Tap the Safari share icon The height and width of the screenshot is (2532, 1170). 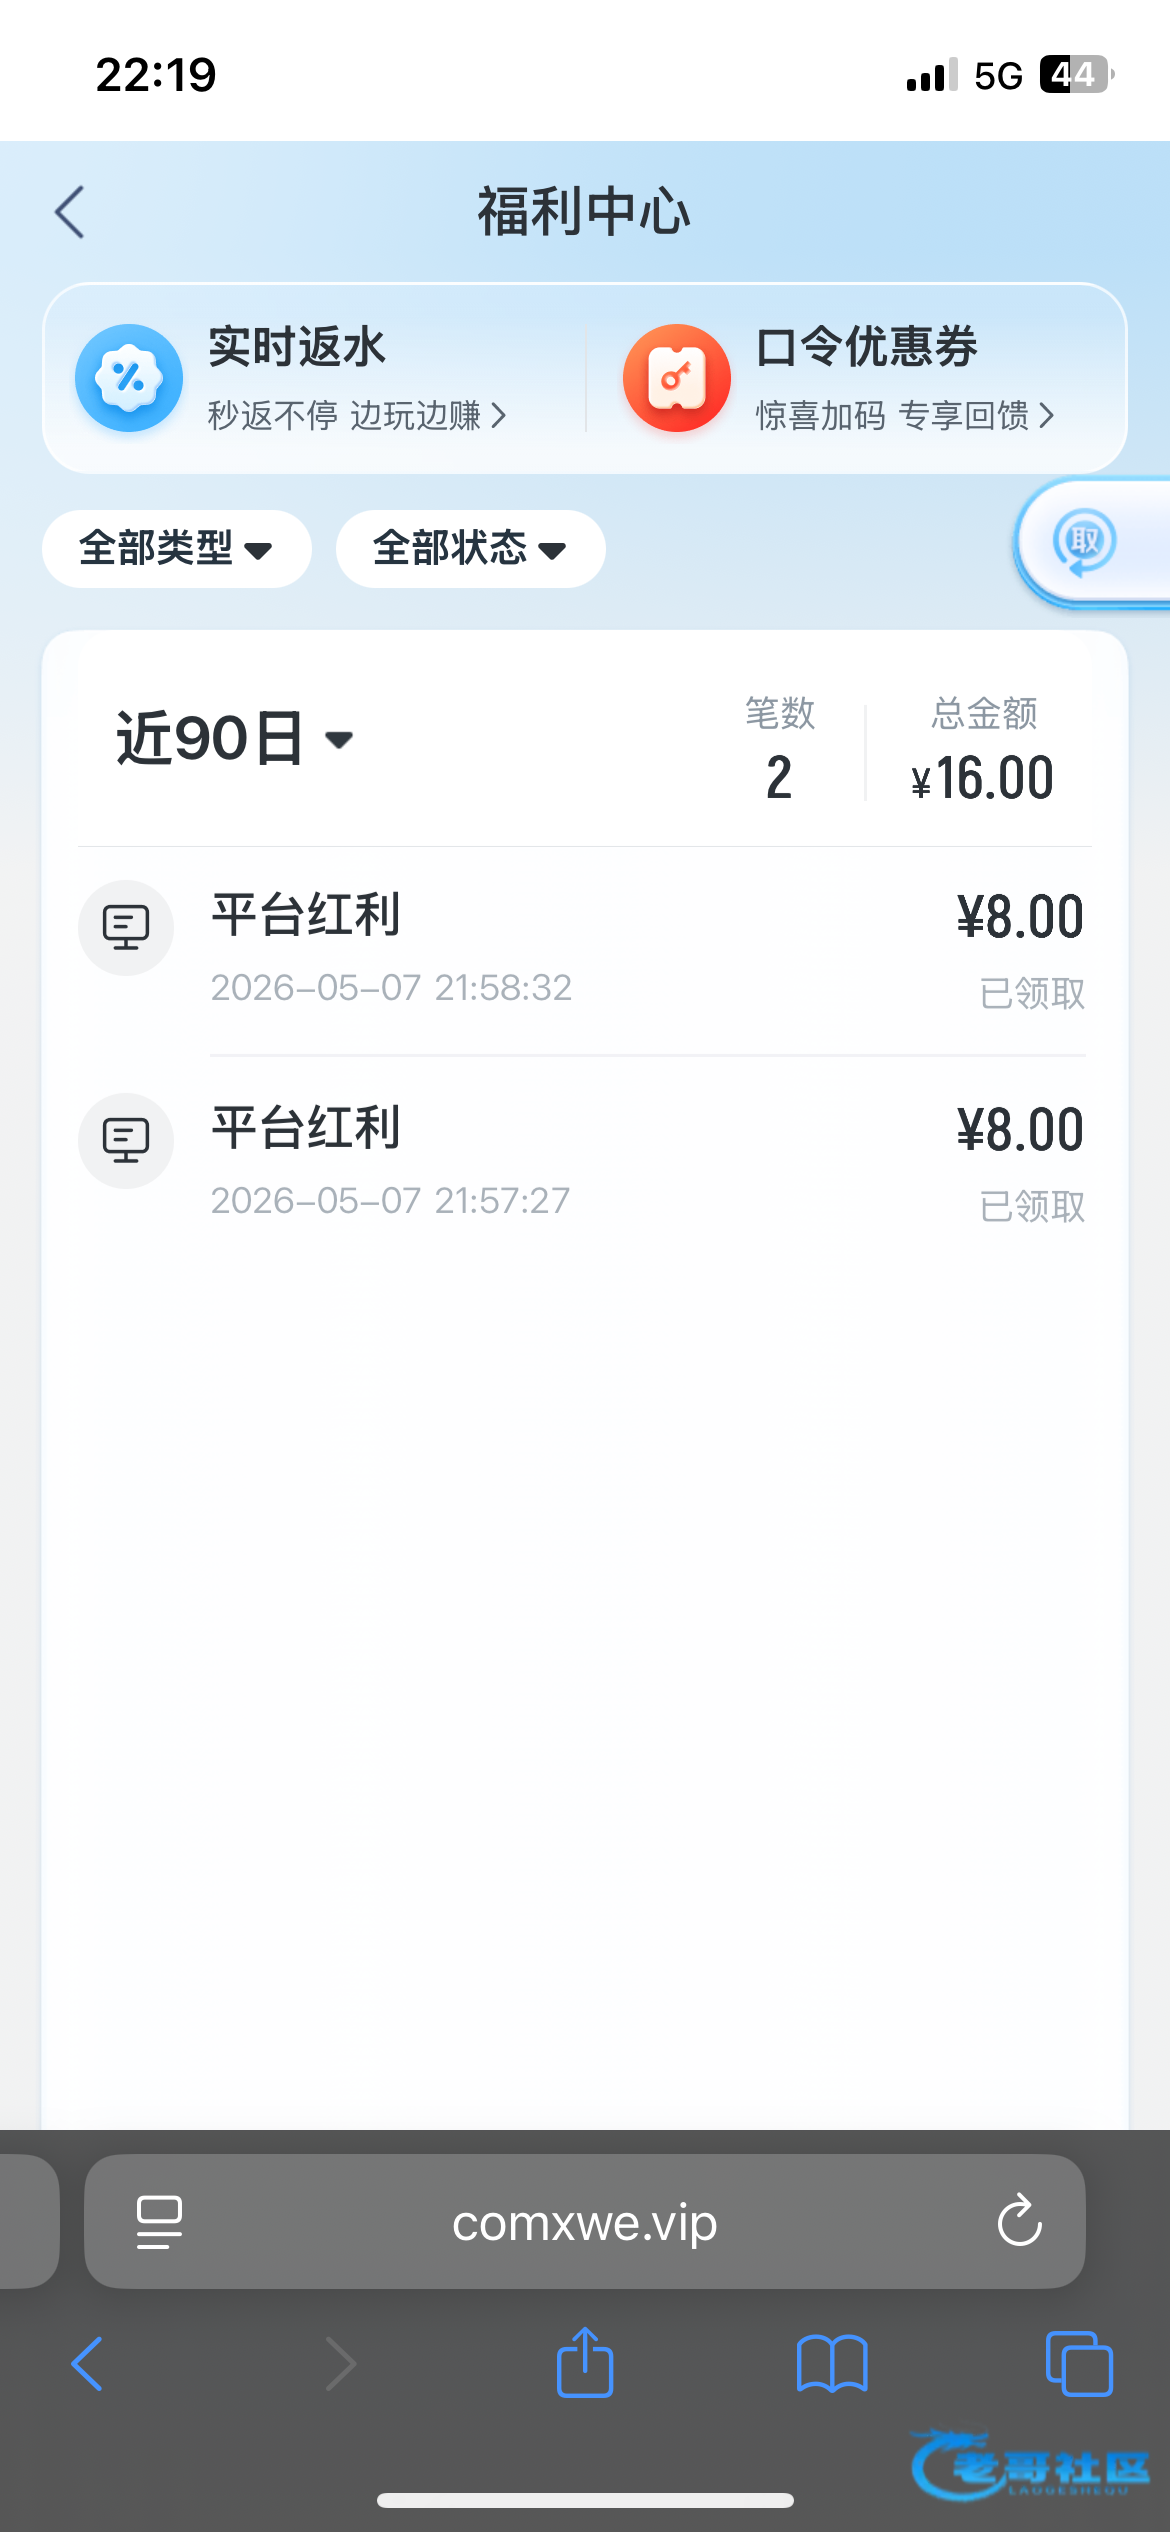coord(585,2362)
